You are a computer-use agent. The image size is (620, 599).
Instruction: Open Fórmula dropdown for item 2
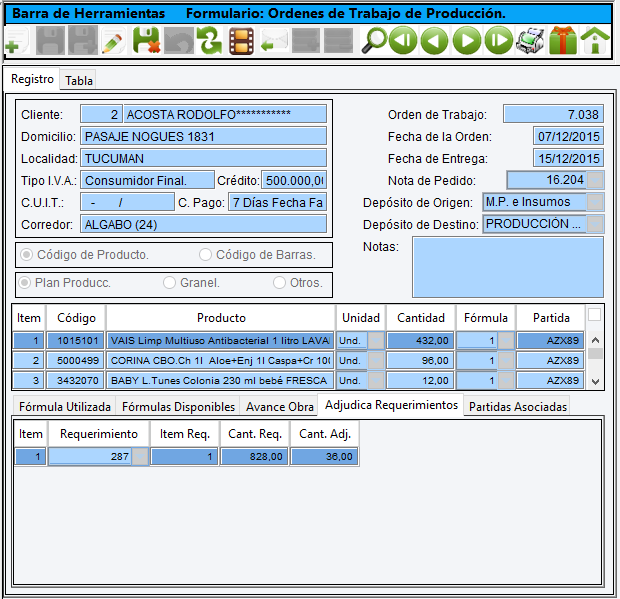pos(506,361)
